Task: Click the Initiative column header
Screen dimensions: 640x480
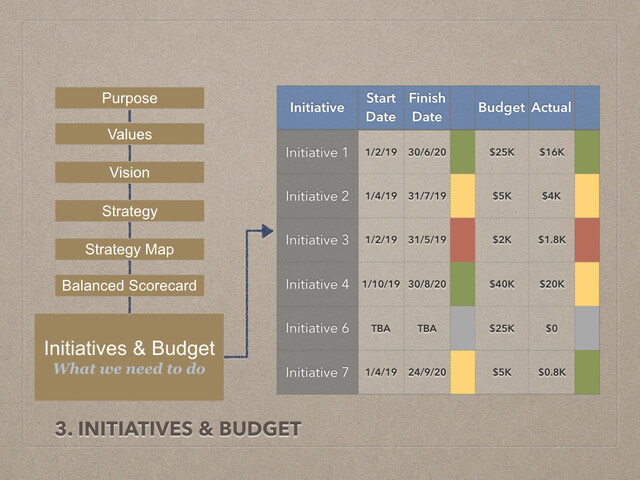Action: (x=317, y=108)
